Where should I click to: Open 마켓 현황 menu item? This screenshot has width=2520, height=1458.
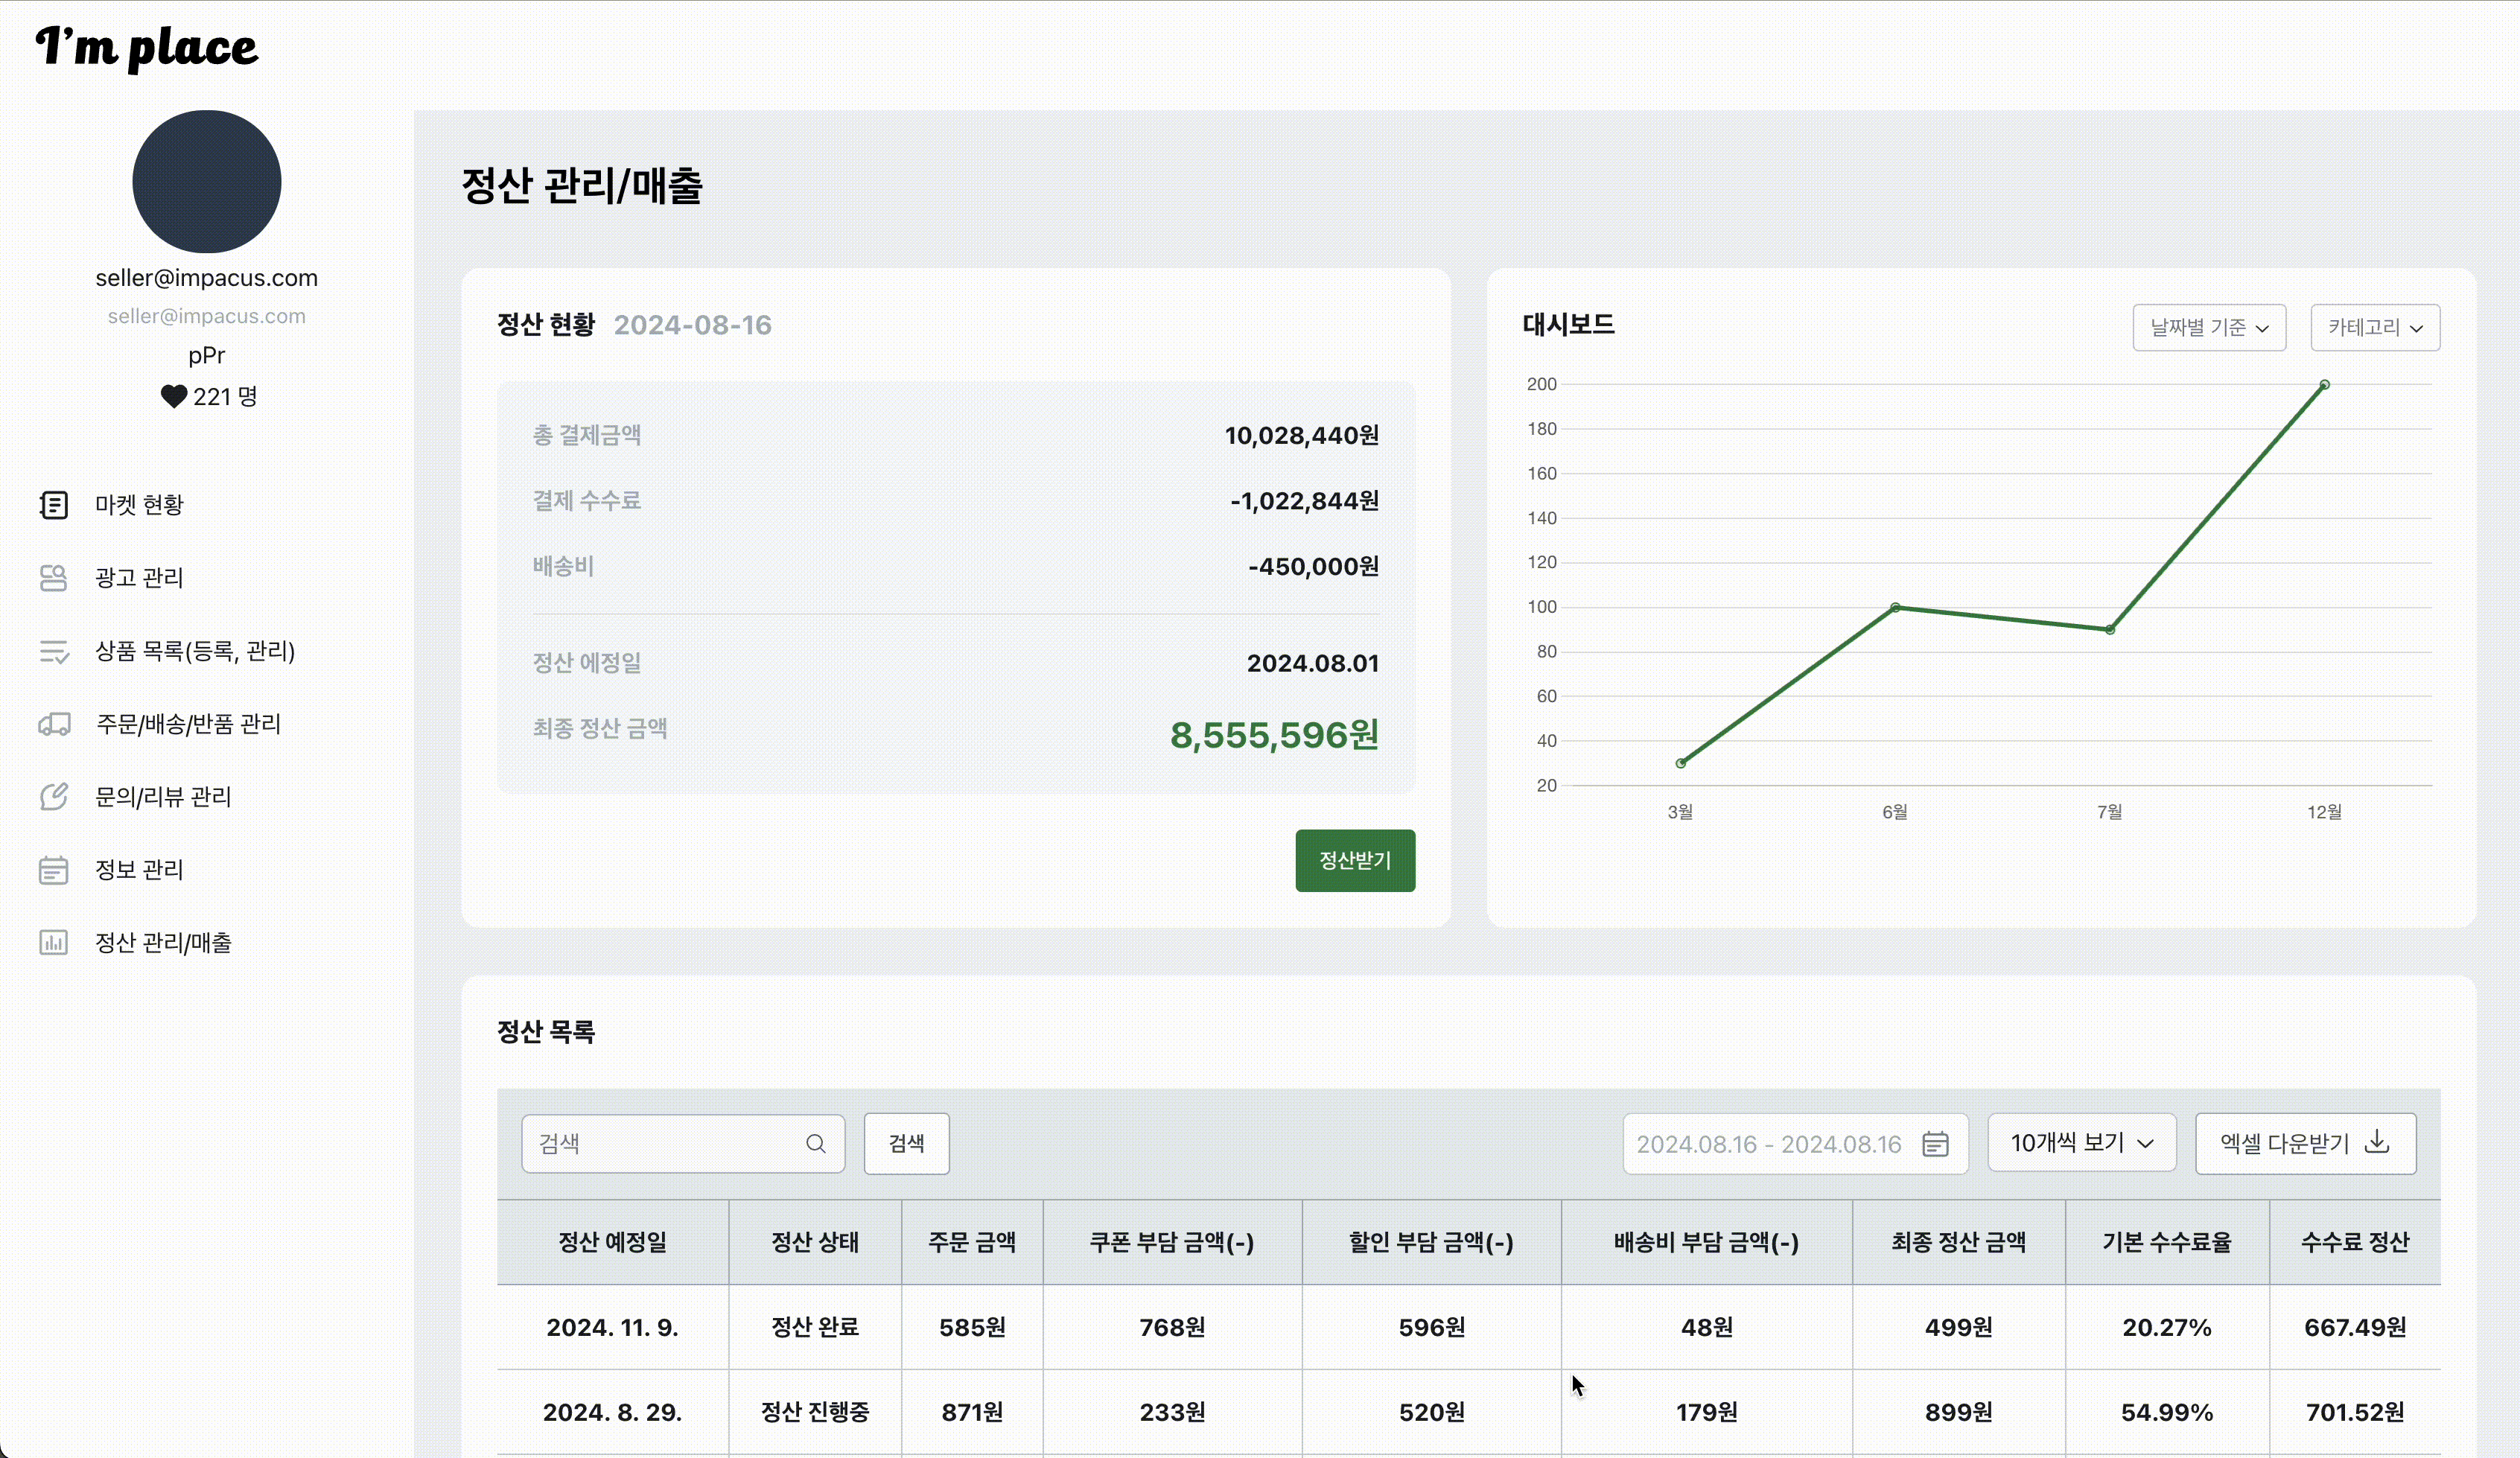coord(139,505)
